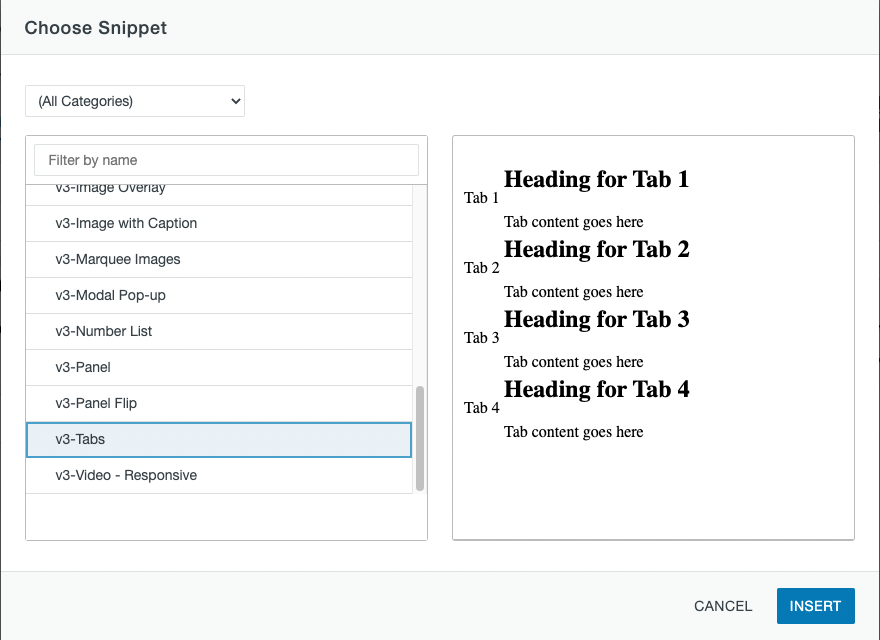Click Heading for Tab 1 in preview
The width and height of the screenshot is (880, 640).
point(597,179)
